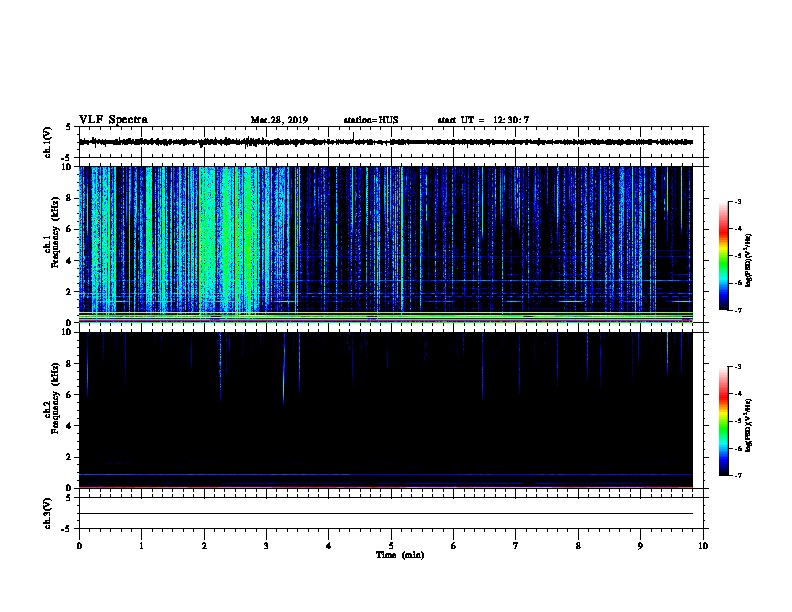The height and width of the screenshot is (612, 792).
Task: Click the "start UT = 12:30: 7" text
Action: [x=483, y=120]
